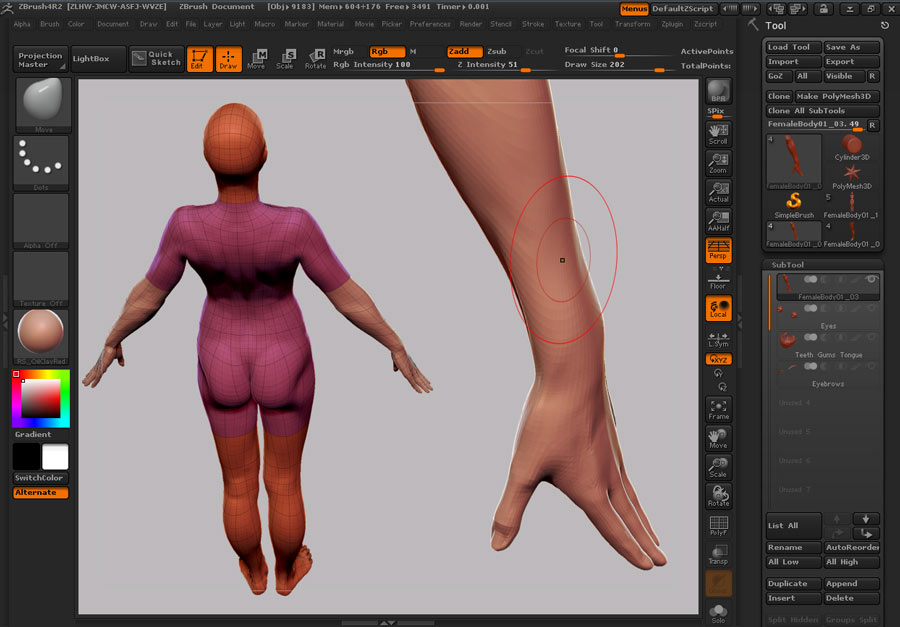Click the Solo mode icon
The width and height of the screenshot is (900, 627).
pyautogui.click(x=718, y=613)
